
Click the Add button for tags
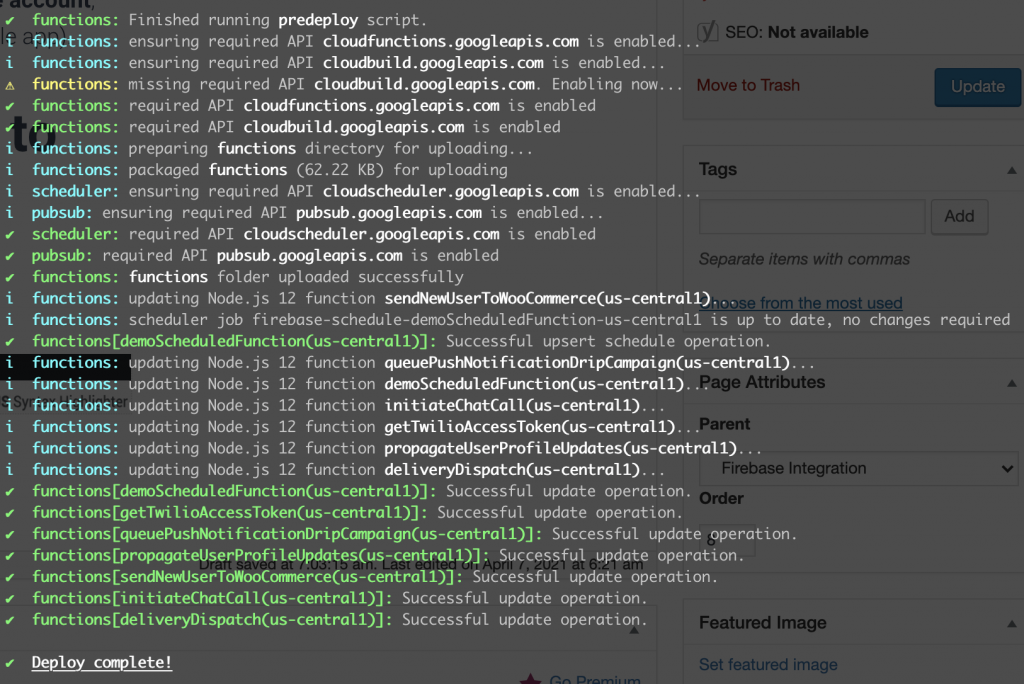[x=959, y=216]
